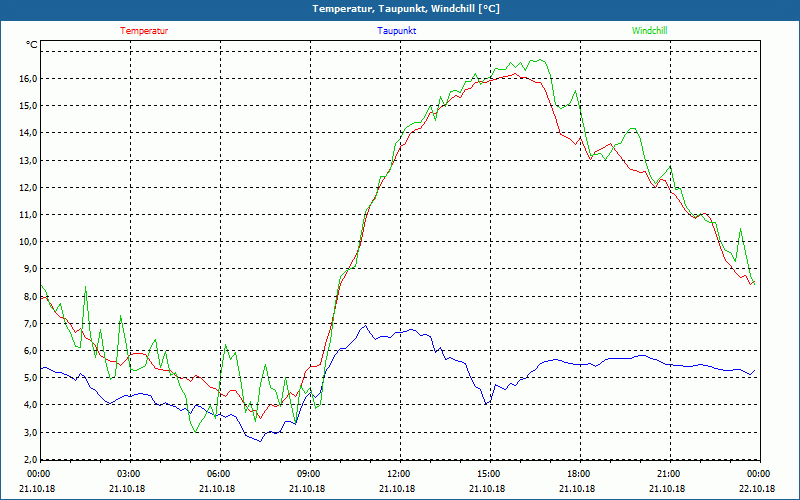
Task: Click the 12:00 time axis label
Action: 400,474
